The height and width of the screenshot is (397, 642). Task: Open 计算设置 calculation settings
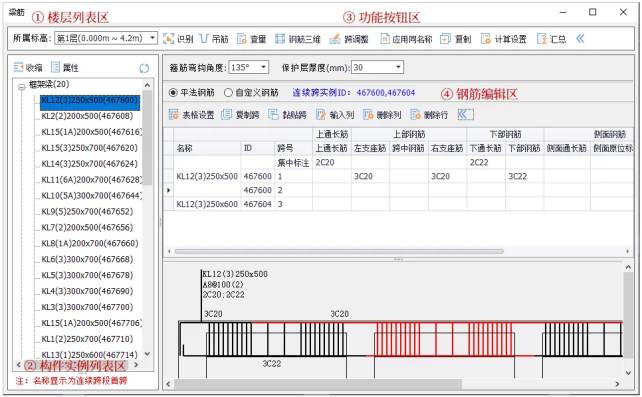click(486, 39)
